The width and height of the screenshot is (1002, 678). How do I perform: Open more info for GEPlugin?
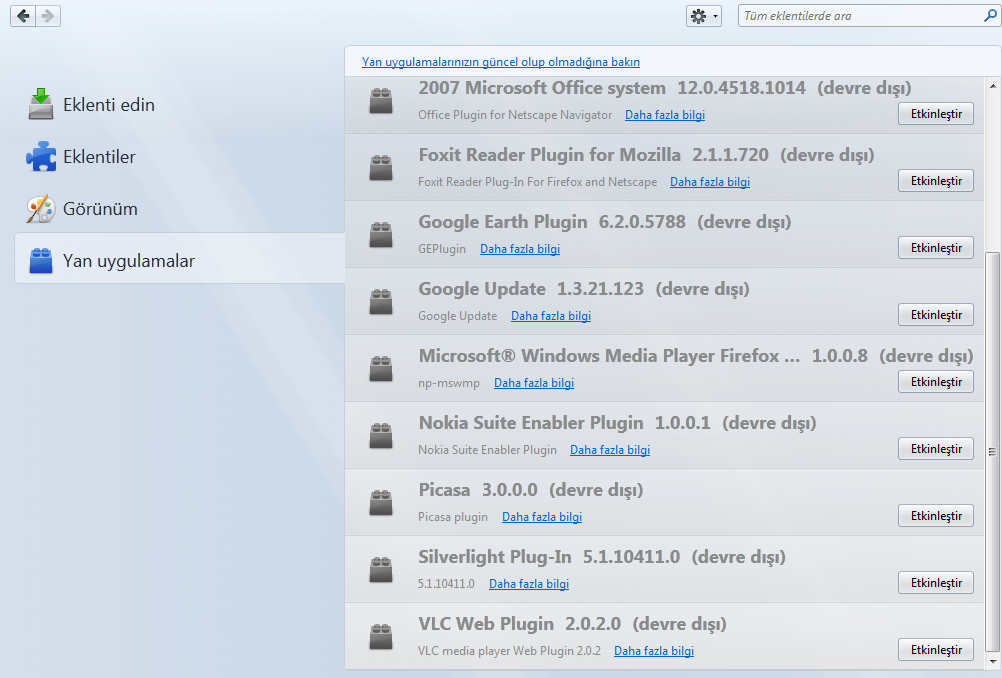[520, 249]
